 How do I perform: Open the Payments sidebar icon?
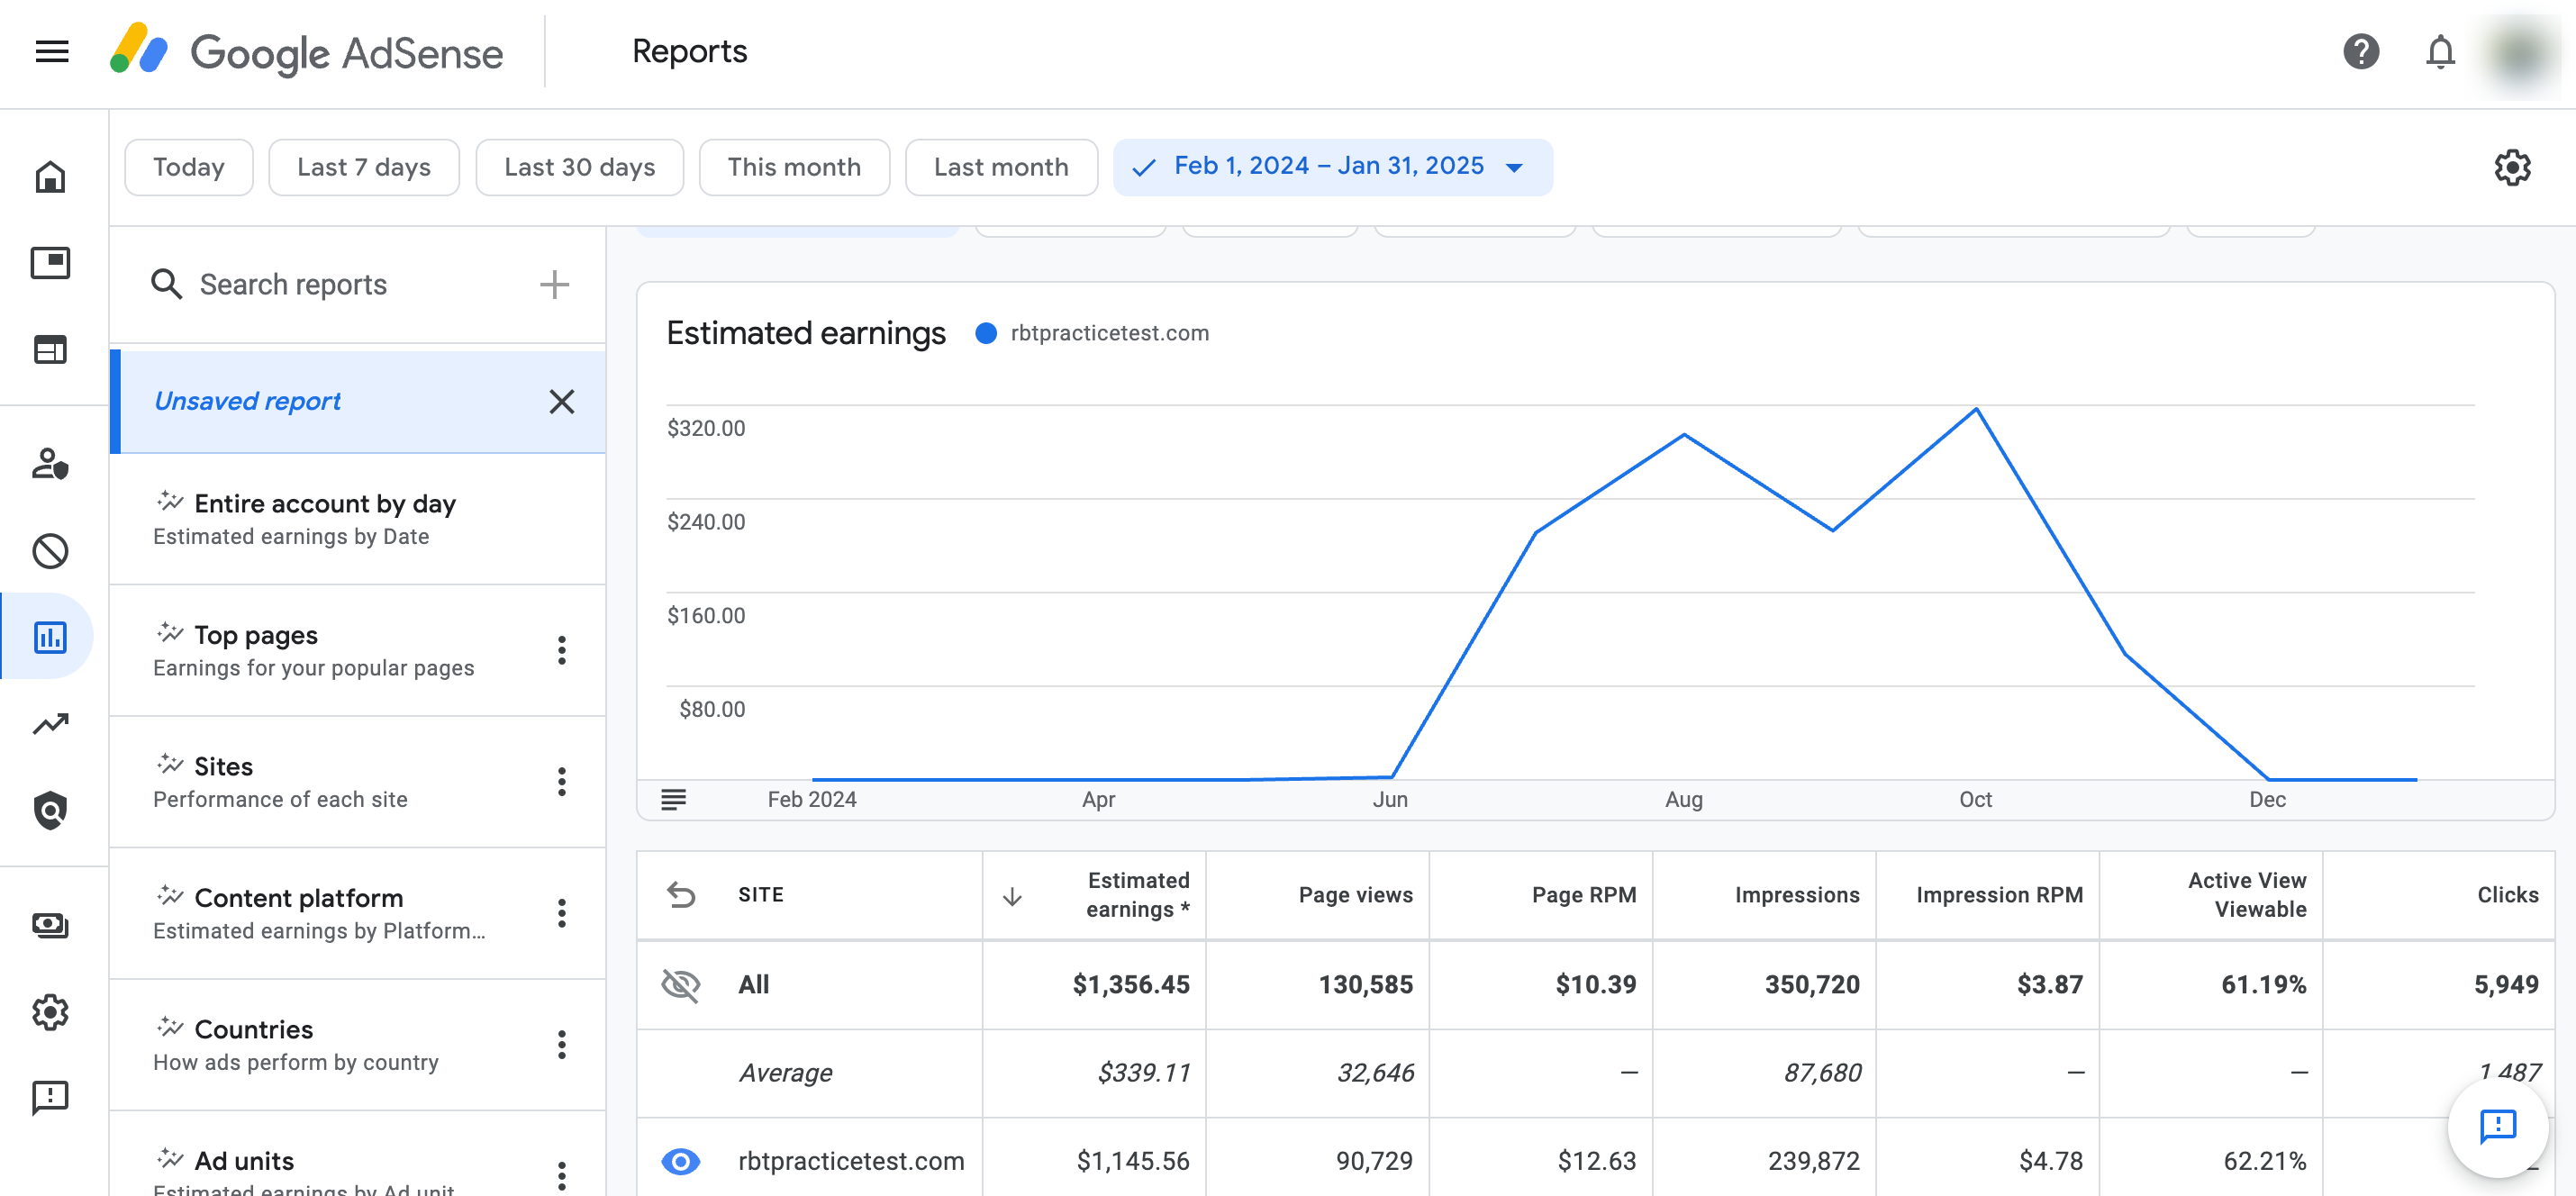(x=50, y=925)
